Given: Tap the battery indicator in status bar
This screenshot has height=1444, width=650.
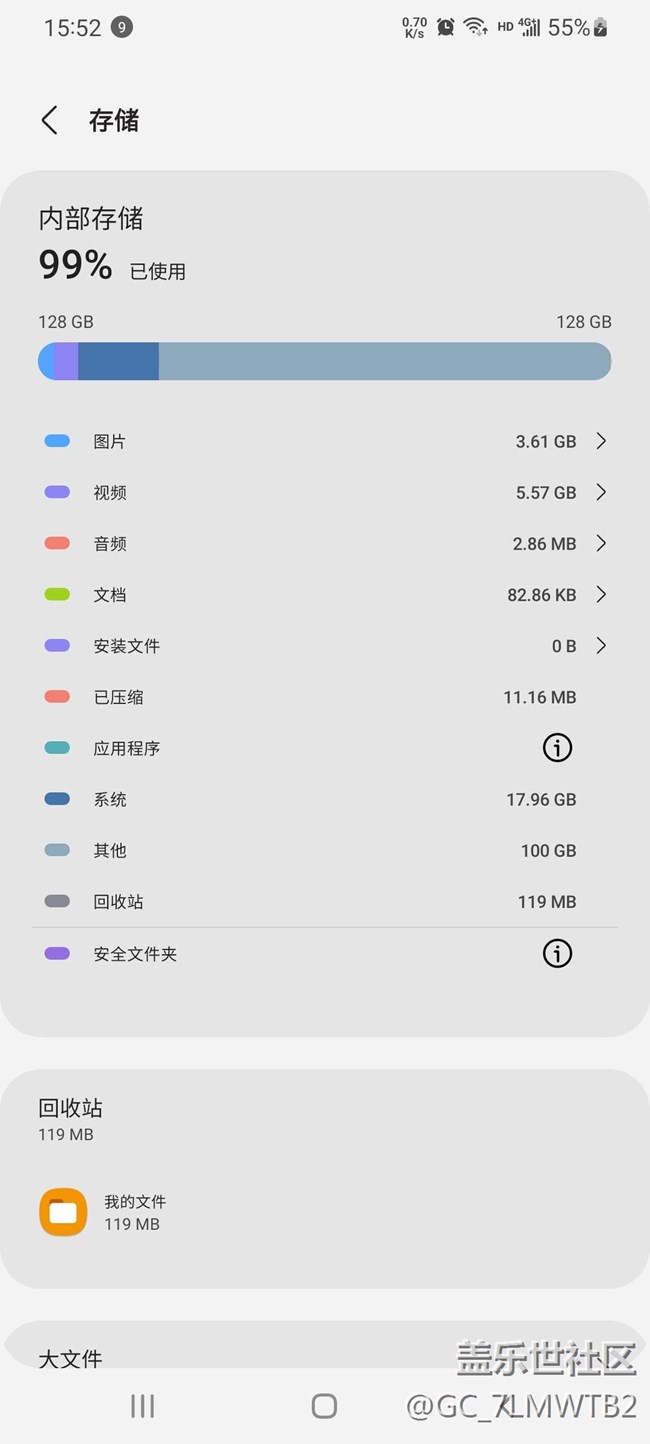Looking at the screenshot, I should pyautogui.click(x=600, y=28).
